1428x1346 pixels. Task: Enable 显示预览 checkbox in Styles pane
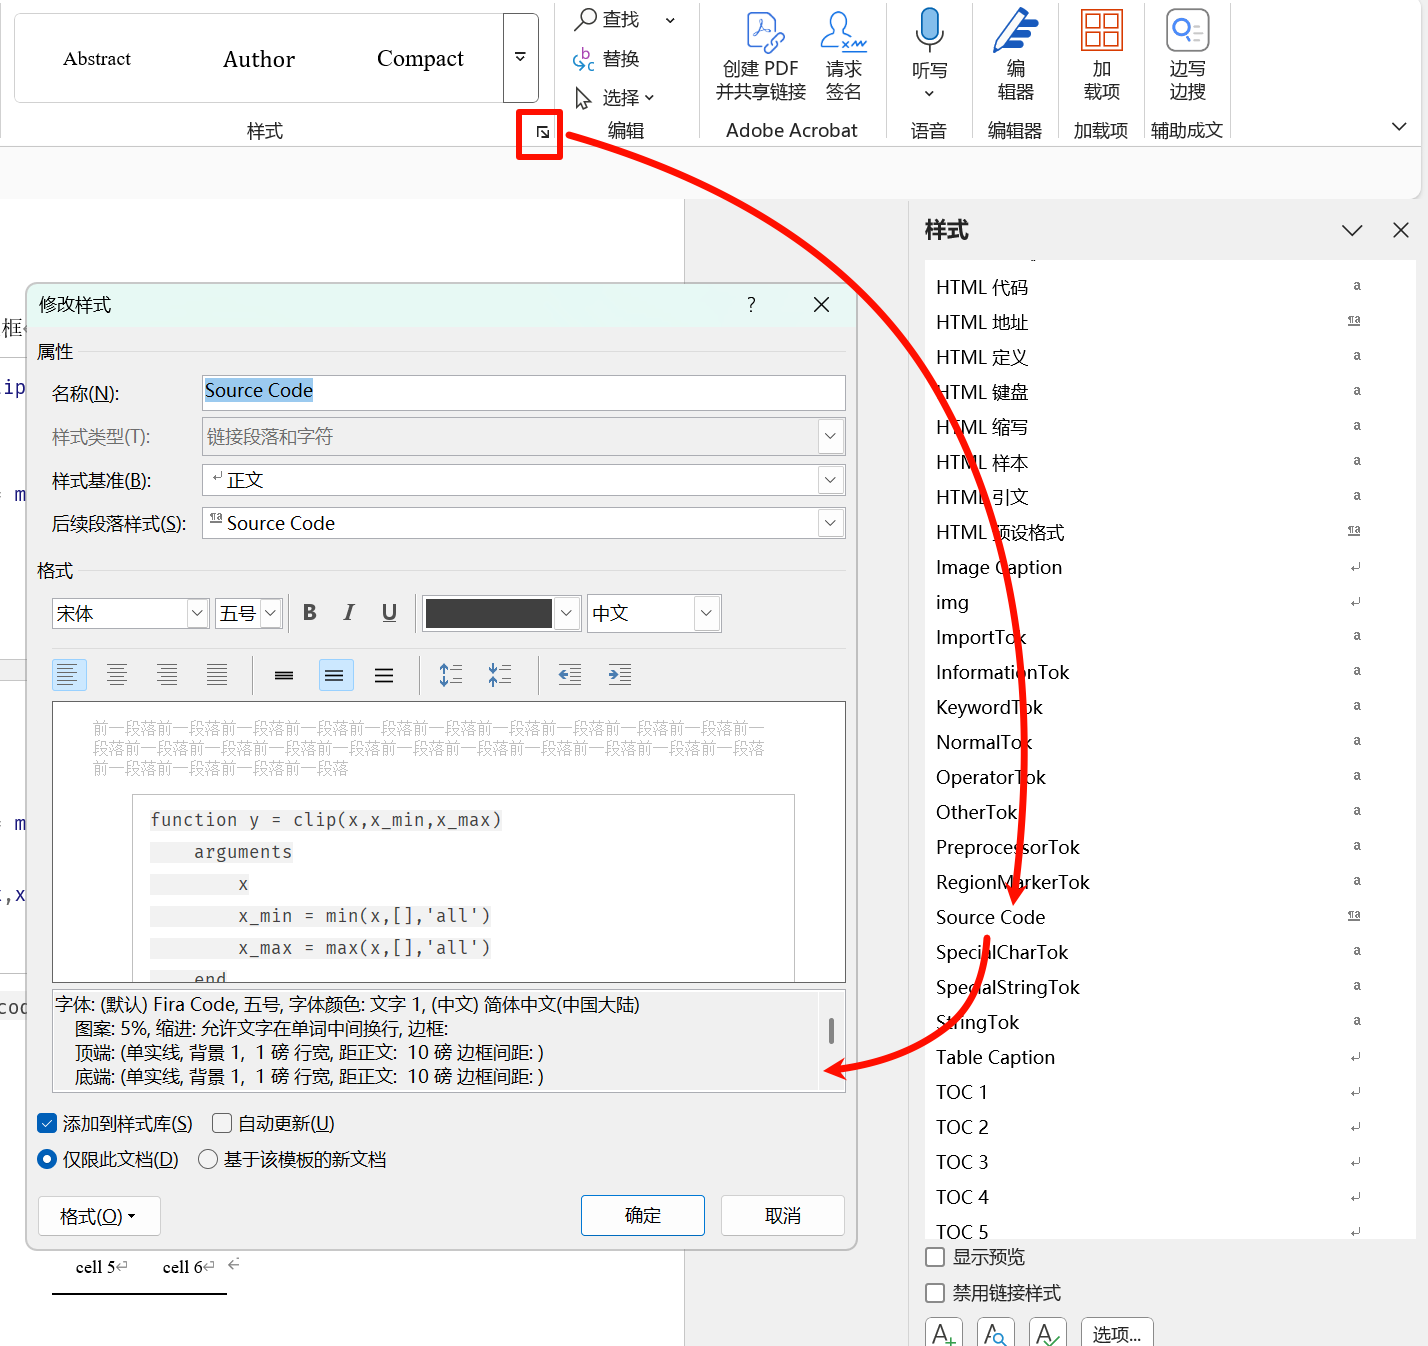935,1257
